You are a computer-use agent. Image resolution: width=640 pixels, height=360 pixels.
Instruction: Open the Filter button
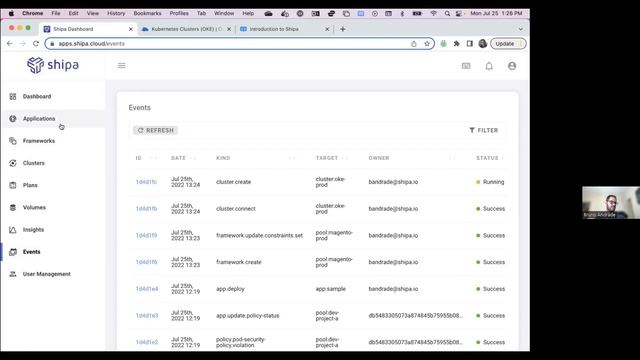coord(484,130)
